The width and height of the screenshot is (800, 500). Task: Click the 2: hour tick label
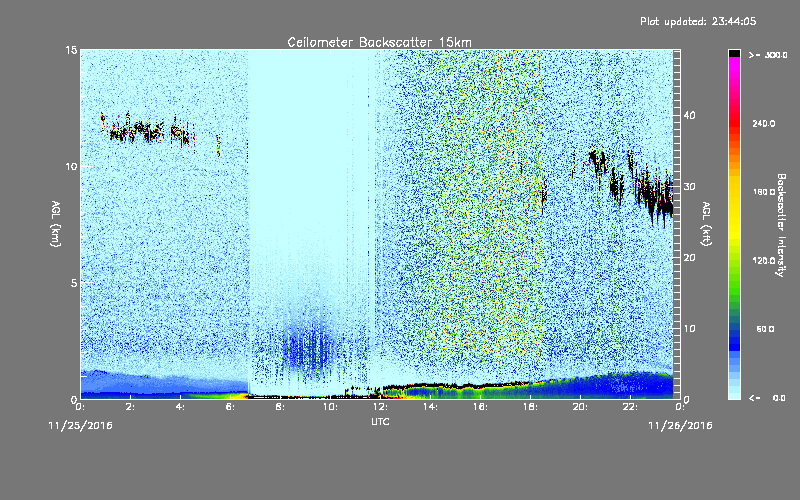coord(131,407)
